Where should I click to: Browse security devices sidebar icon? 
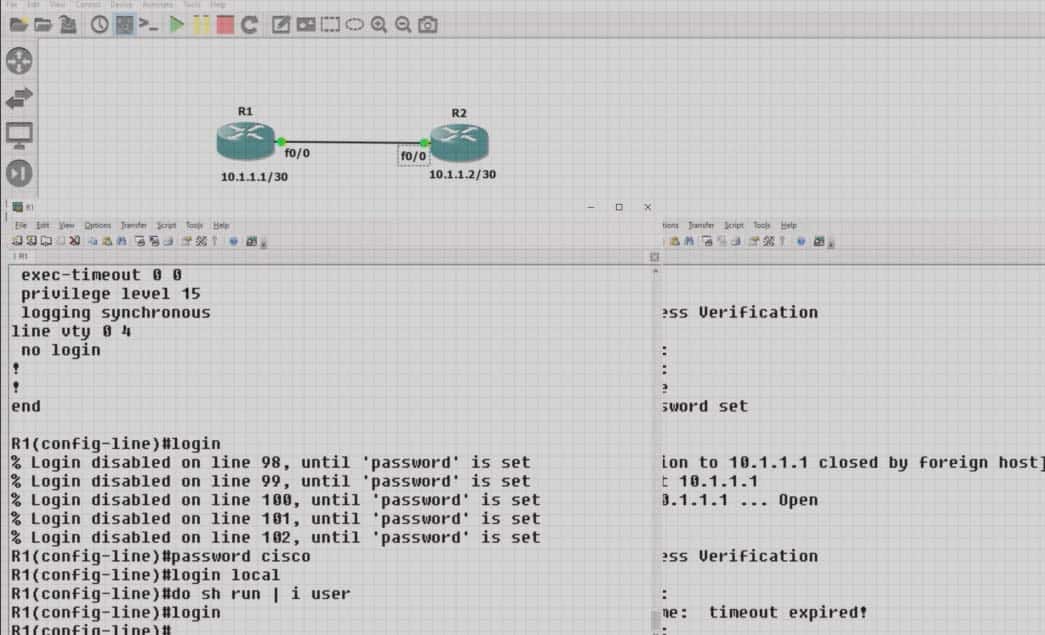point(19,173)
